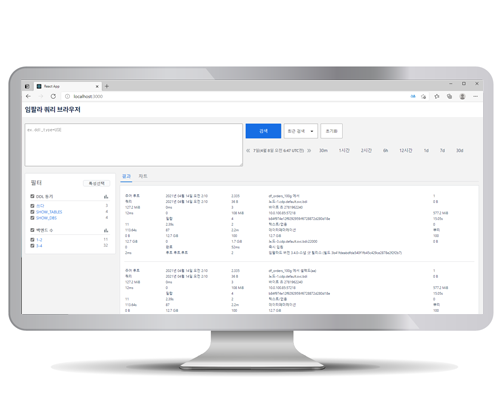Viewport: 500px width, 400px height.
Task: Advance the time range with double-right arrows
Action: (x=309, y=151)
